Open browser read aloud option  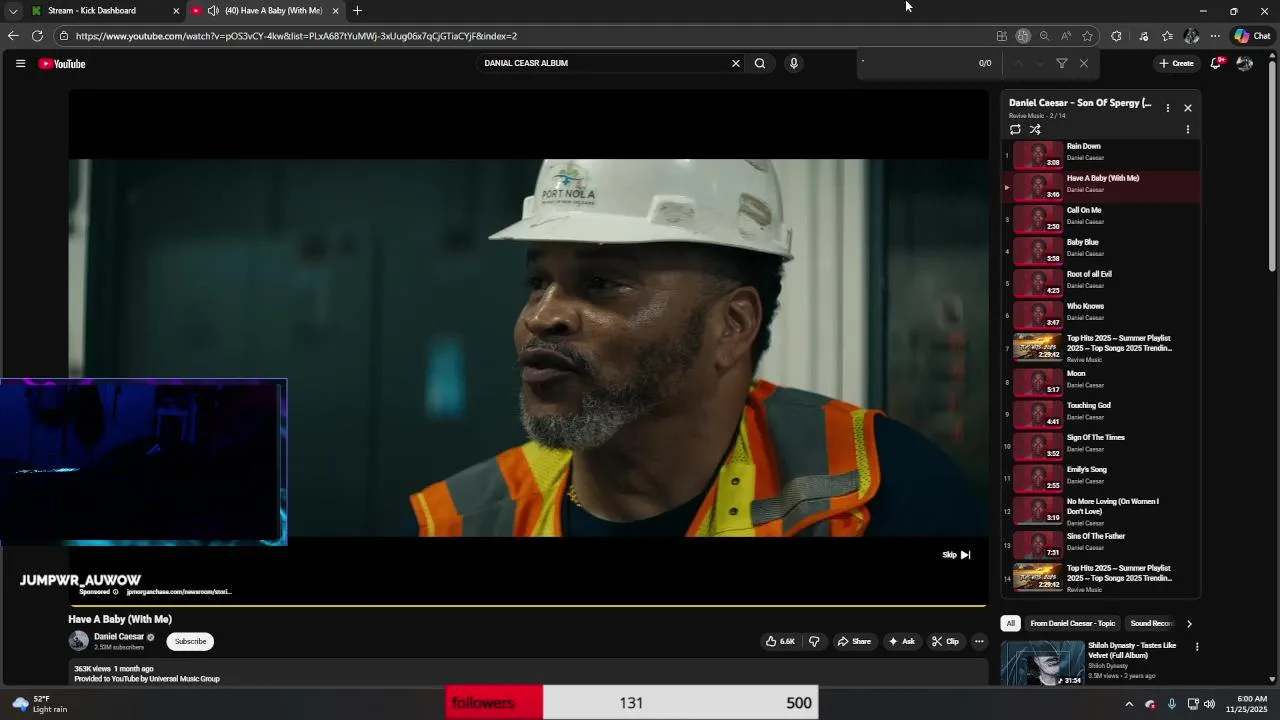pyautogui.click(x=1066, y=36)
